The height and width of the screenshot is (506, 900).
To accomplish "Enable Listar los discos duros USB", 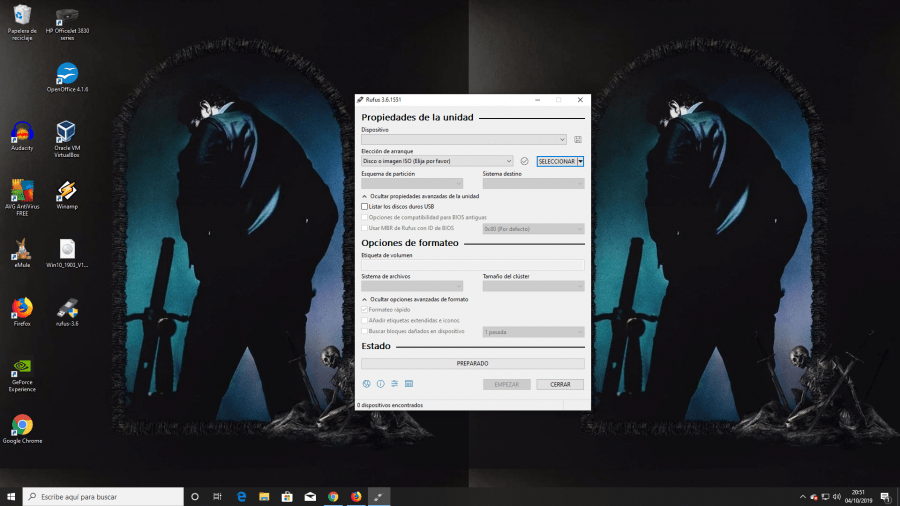I will [x=365, y=207].
